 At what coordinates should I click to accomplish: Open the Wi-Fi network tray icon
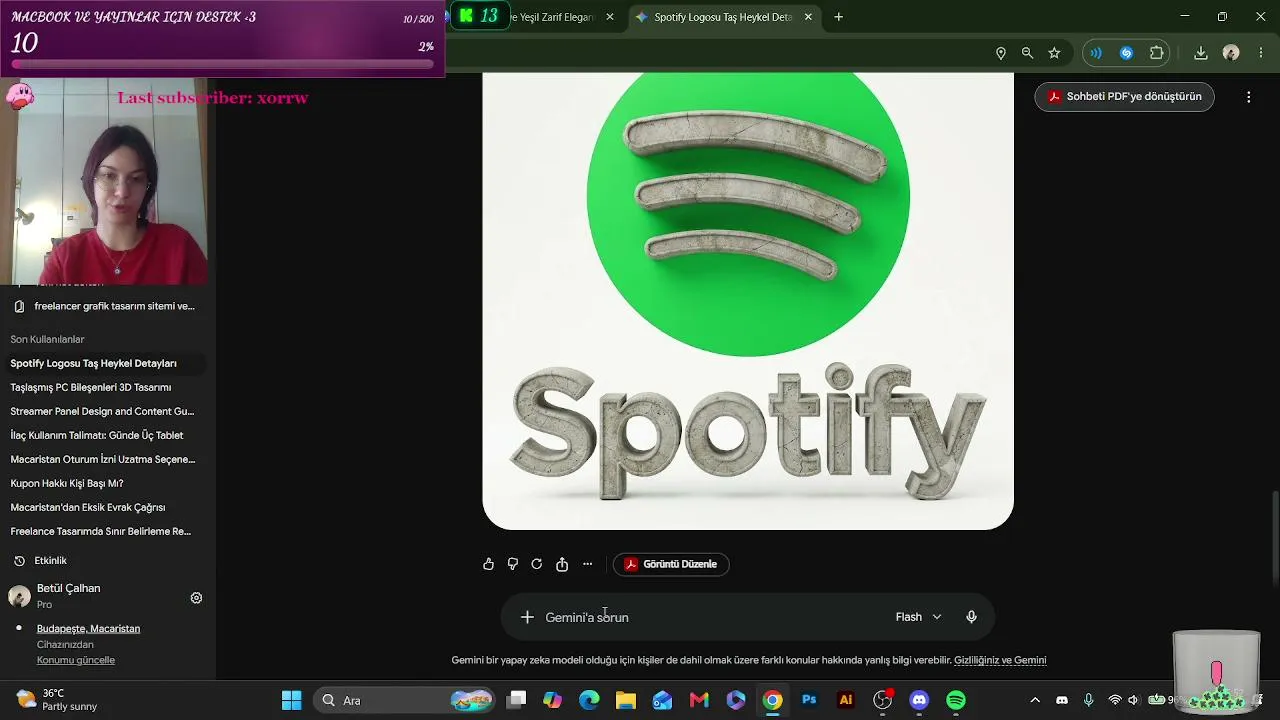tap(1115, 700)
